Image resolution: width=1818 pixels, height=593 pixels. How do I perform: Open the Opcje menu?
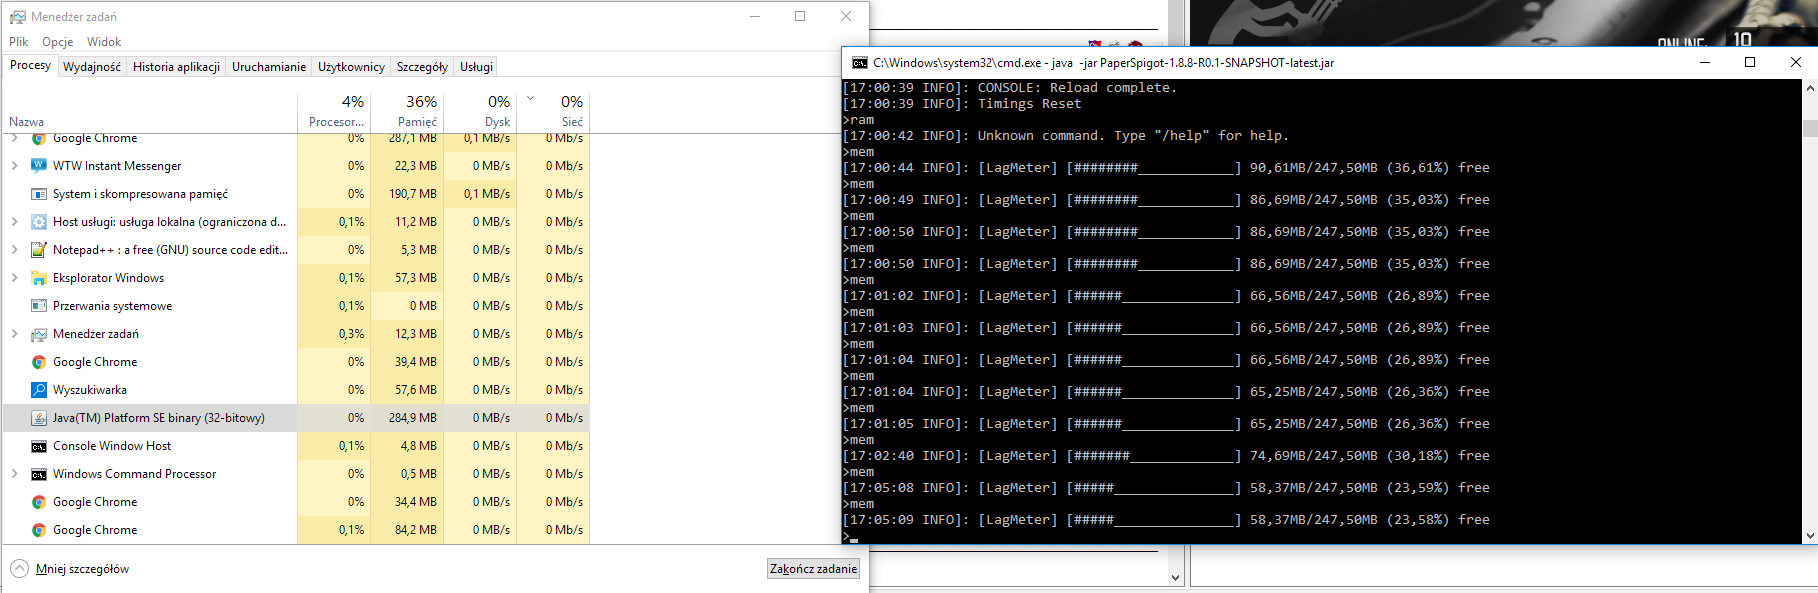pyautogui.click(x=57, y=42)
